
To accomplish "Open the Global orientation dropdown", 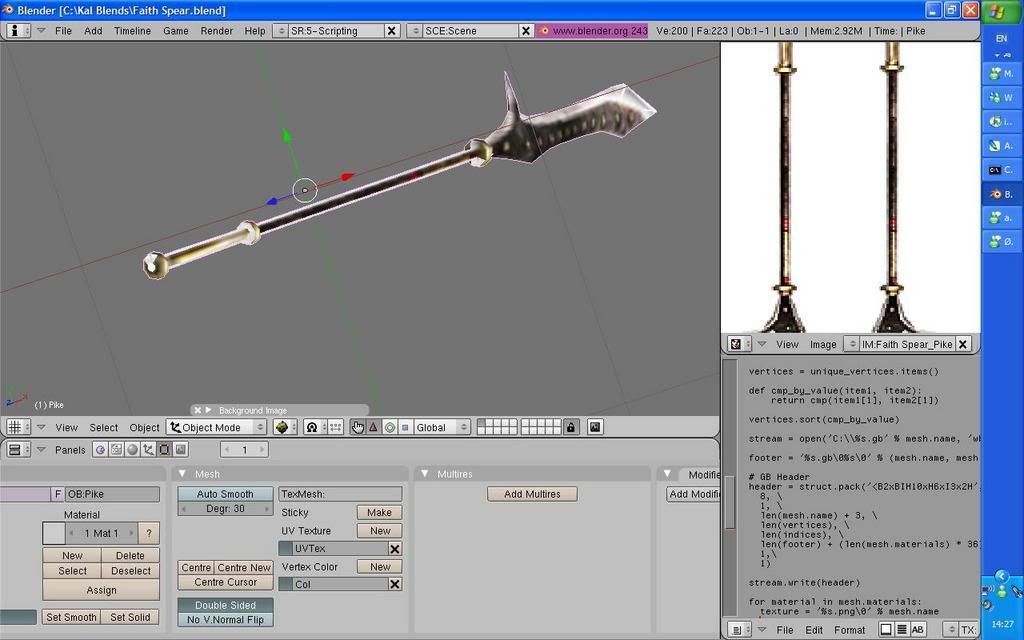I will pyautogui.click(x=440, y=427).
